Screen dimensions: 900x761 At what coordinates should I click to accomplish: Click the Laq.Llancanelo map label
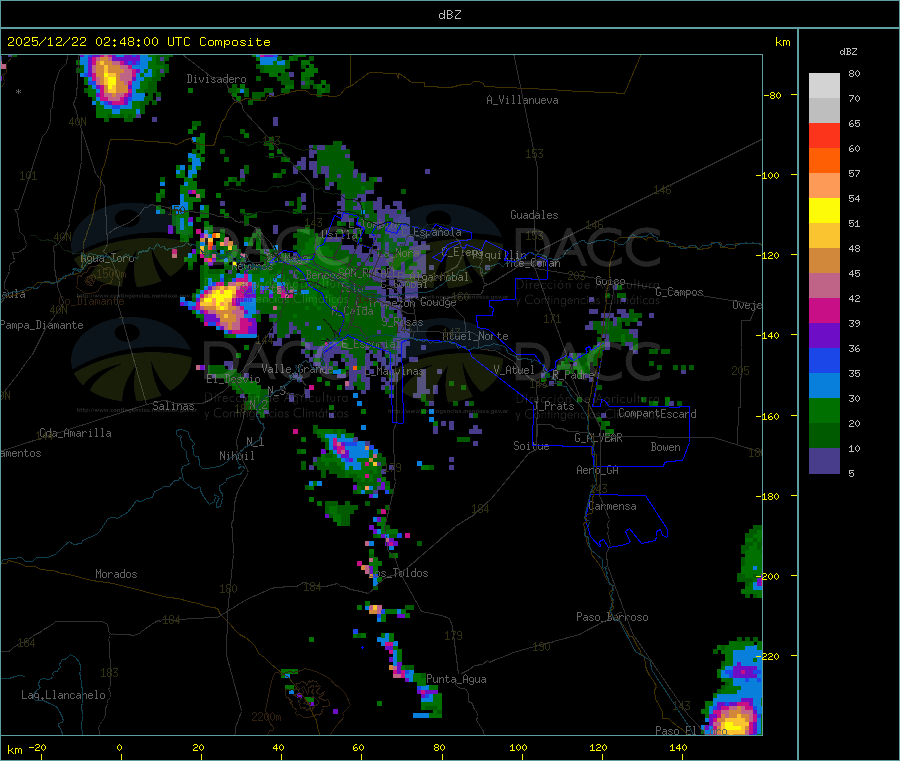click(63, 695)
